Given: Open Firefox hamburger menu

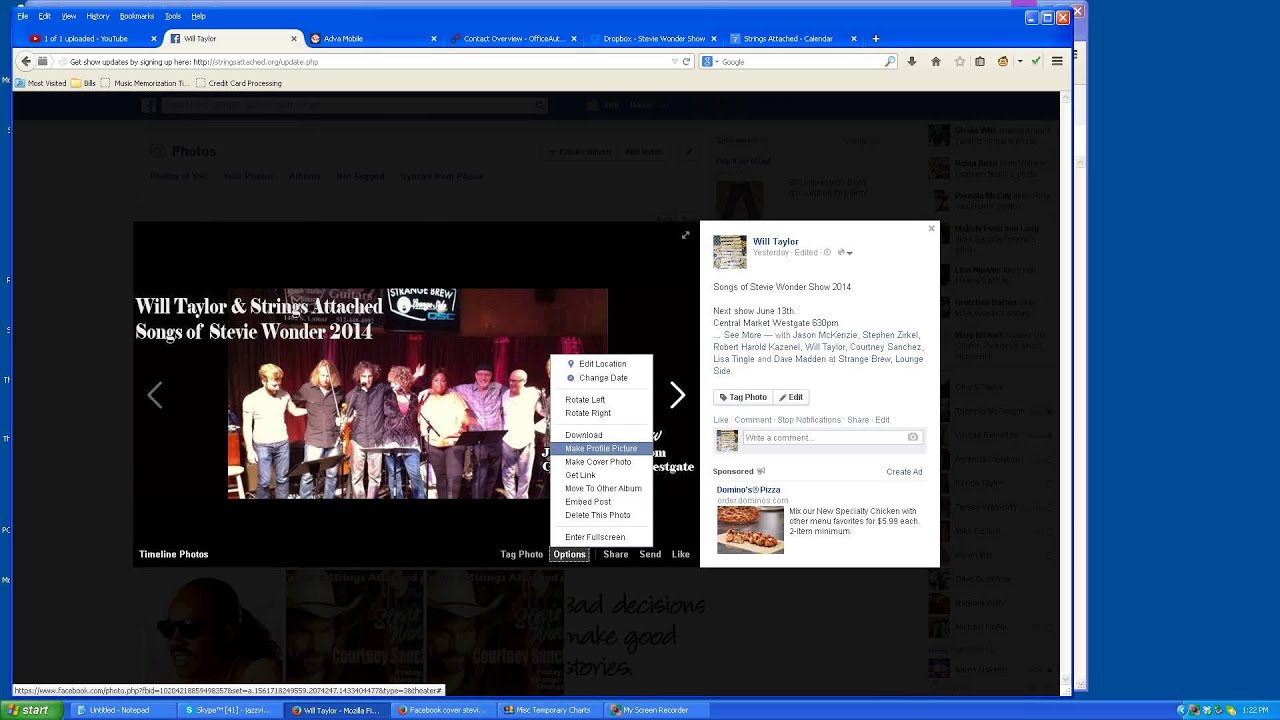Looking at the screenshot, I should tap(1057, 61).
